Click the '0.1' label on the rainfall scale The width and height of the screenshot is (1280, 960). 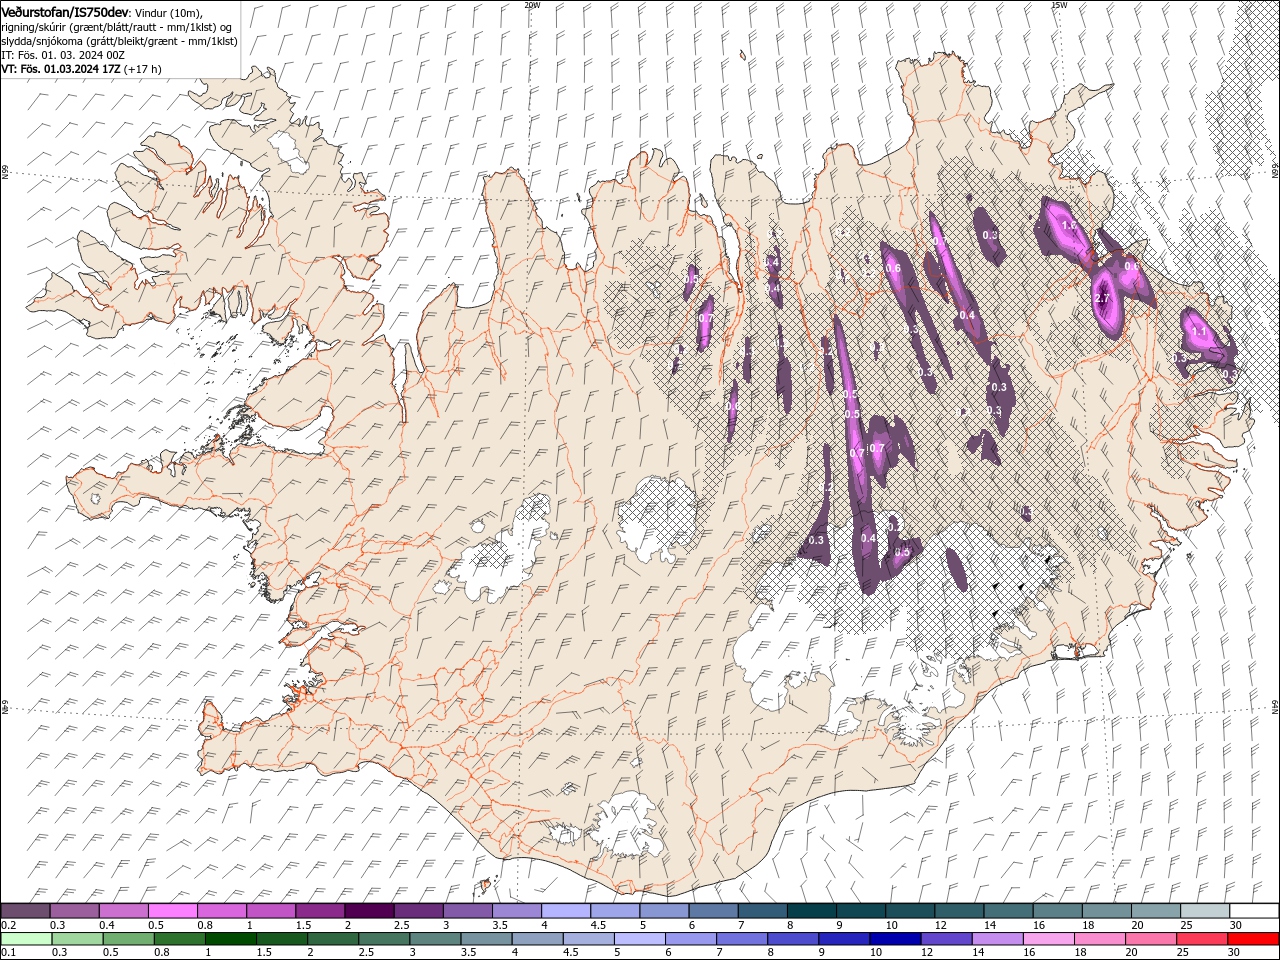pos(8,953)
